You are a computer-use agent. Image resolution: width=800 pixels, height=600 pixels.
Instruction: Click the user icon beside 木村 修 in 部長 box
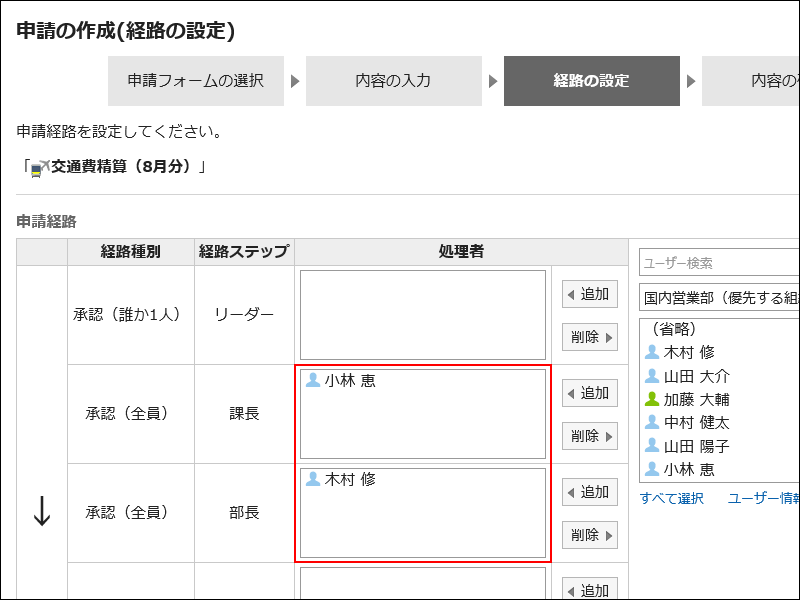coord(313,479)
